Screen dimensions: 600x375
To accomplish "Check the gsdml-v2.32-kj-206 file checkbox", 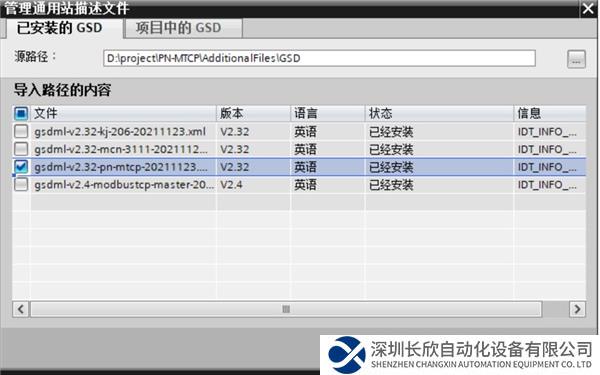I will point(21,131).
